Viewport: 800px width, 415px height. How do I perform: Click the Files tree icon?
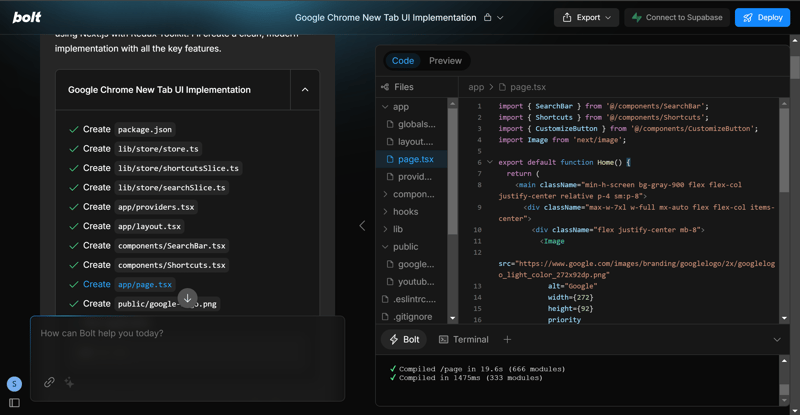point(385,87)
